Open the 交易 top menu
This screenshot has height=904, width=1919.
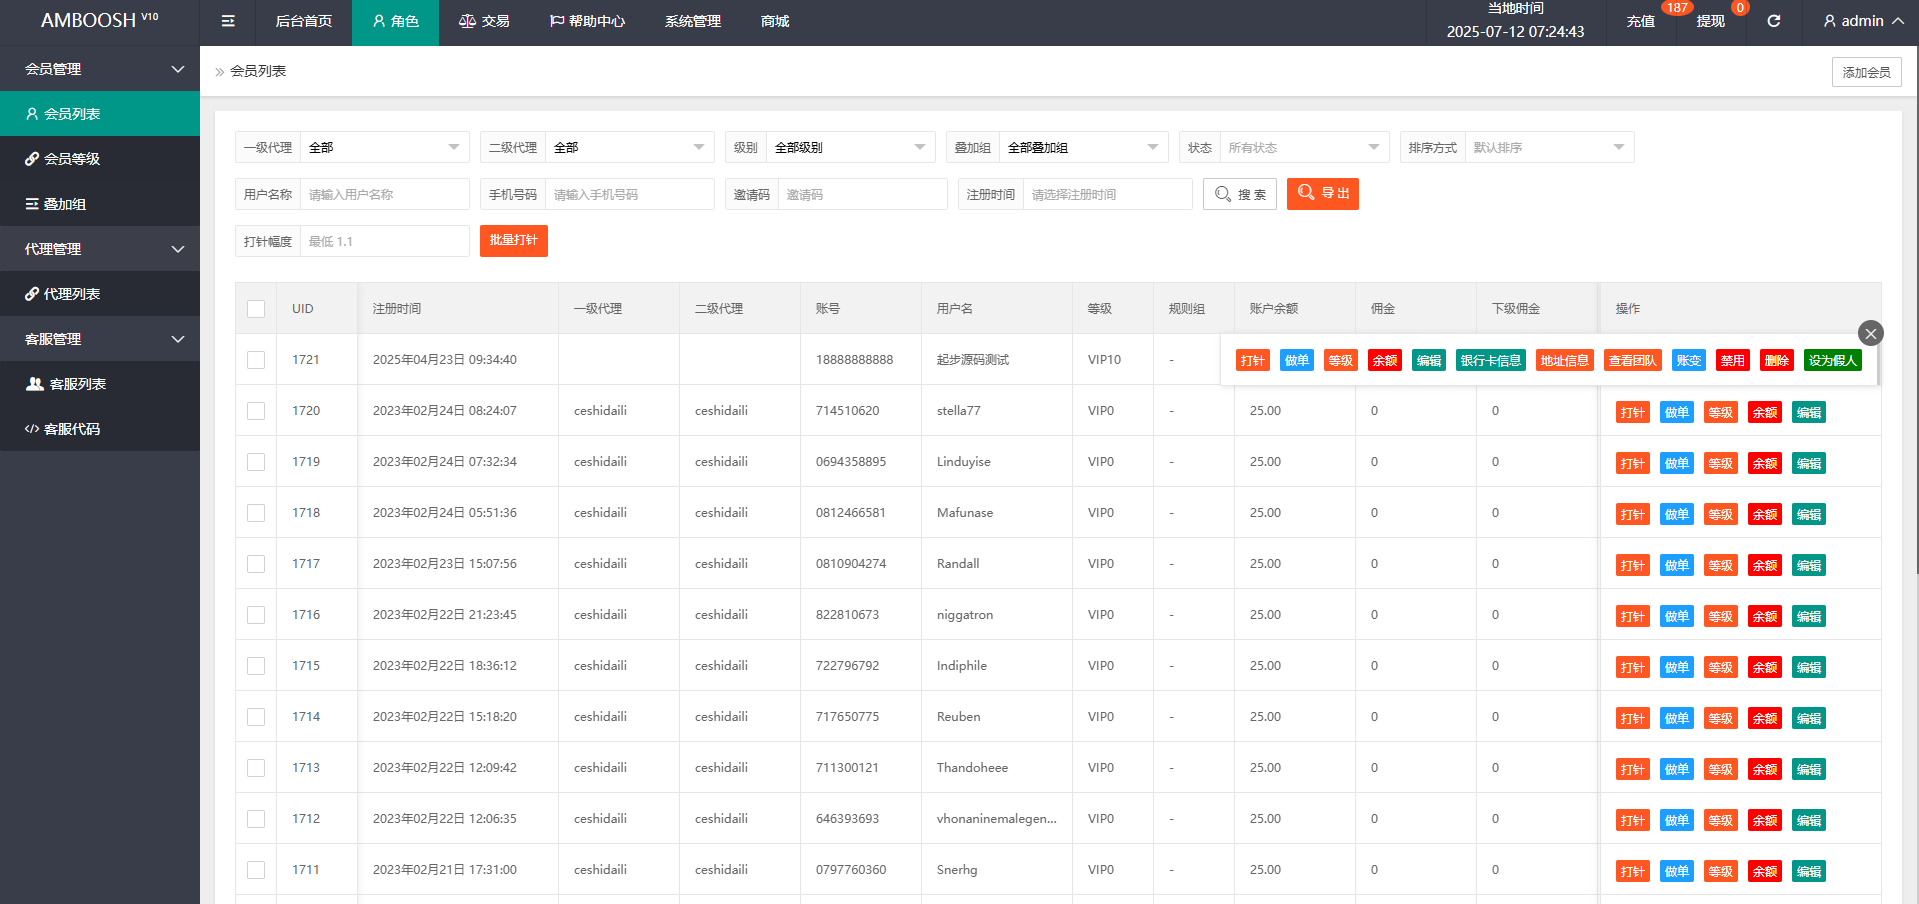484,21
